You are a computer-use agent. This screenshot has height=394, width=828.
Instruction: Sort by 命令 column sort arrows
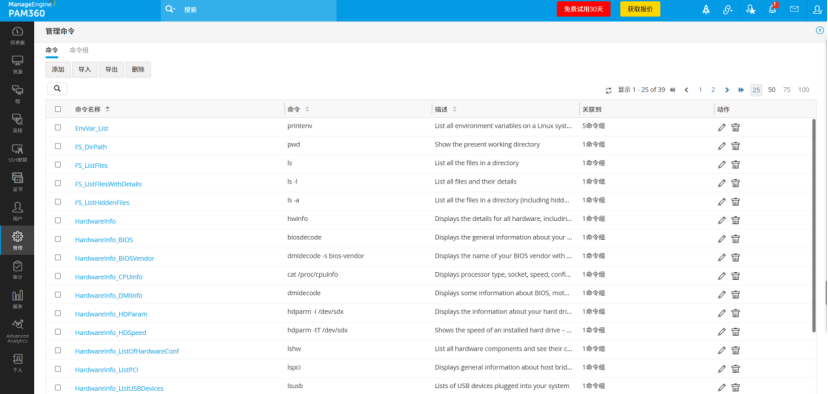pyautogui.click(x=307, y=109)
